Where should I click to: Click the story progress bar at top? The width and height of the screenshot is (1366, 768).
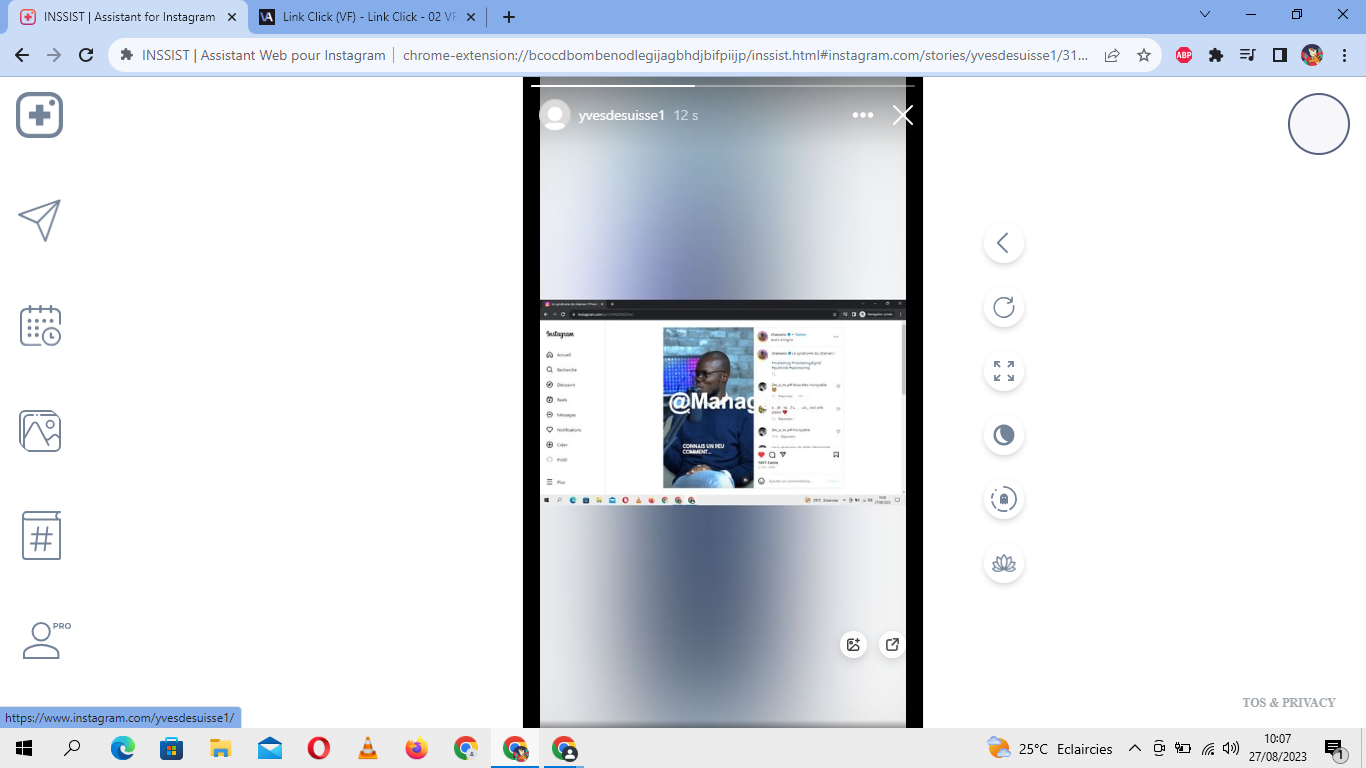point(722,86)
